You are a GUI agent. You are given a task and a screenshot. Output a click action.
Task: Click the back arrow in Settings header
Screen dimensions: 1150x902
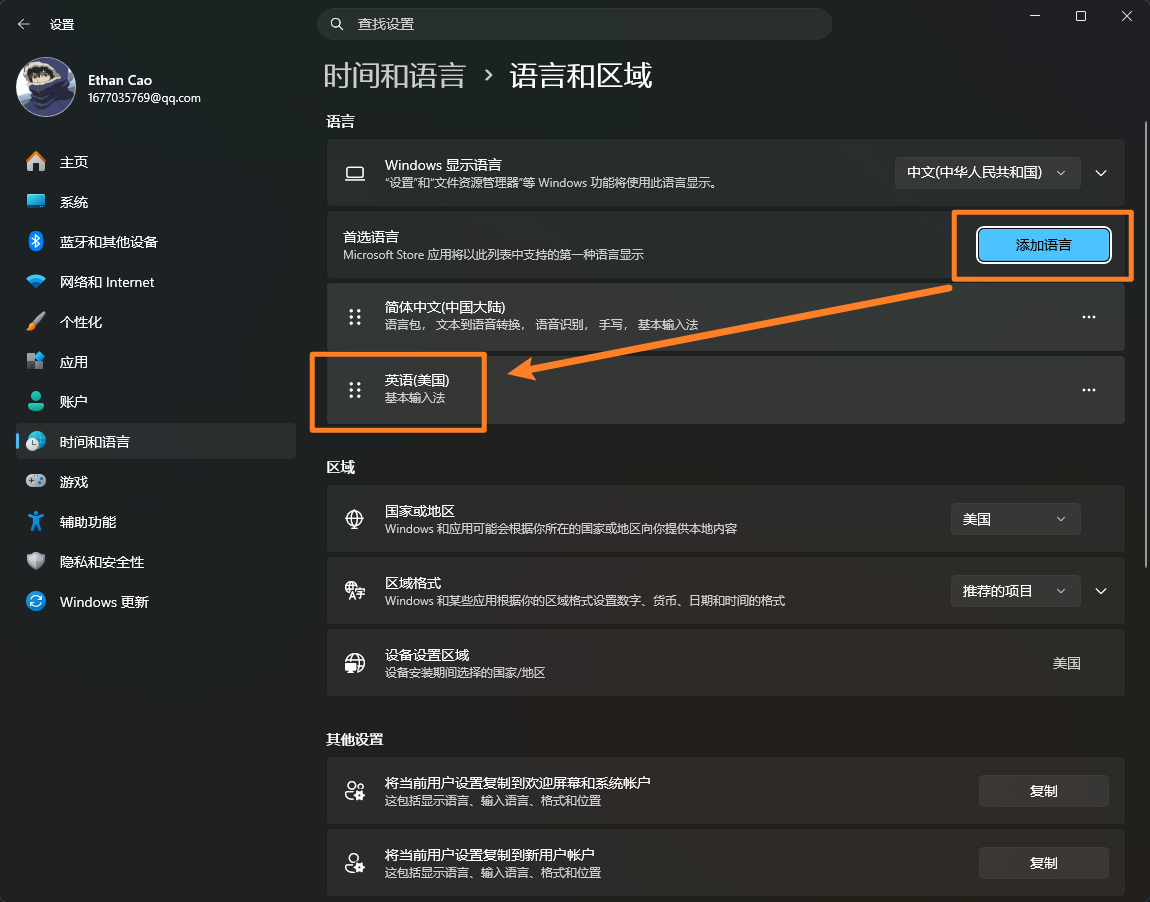coord(23,24)
